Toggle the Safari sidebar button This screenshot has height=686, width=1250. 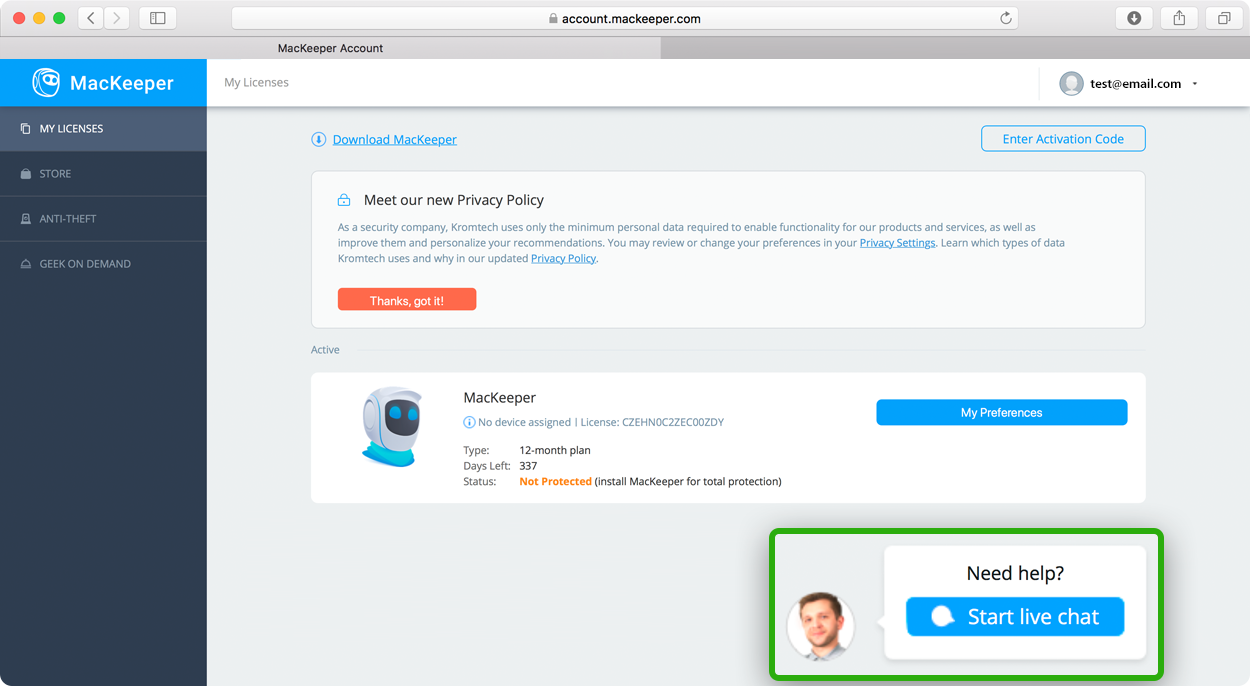click(158, 18)
